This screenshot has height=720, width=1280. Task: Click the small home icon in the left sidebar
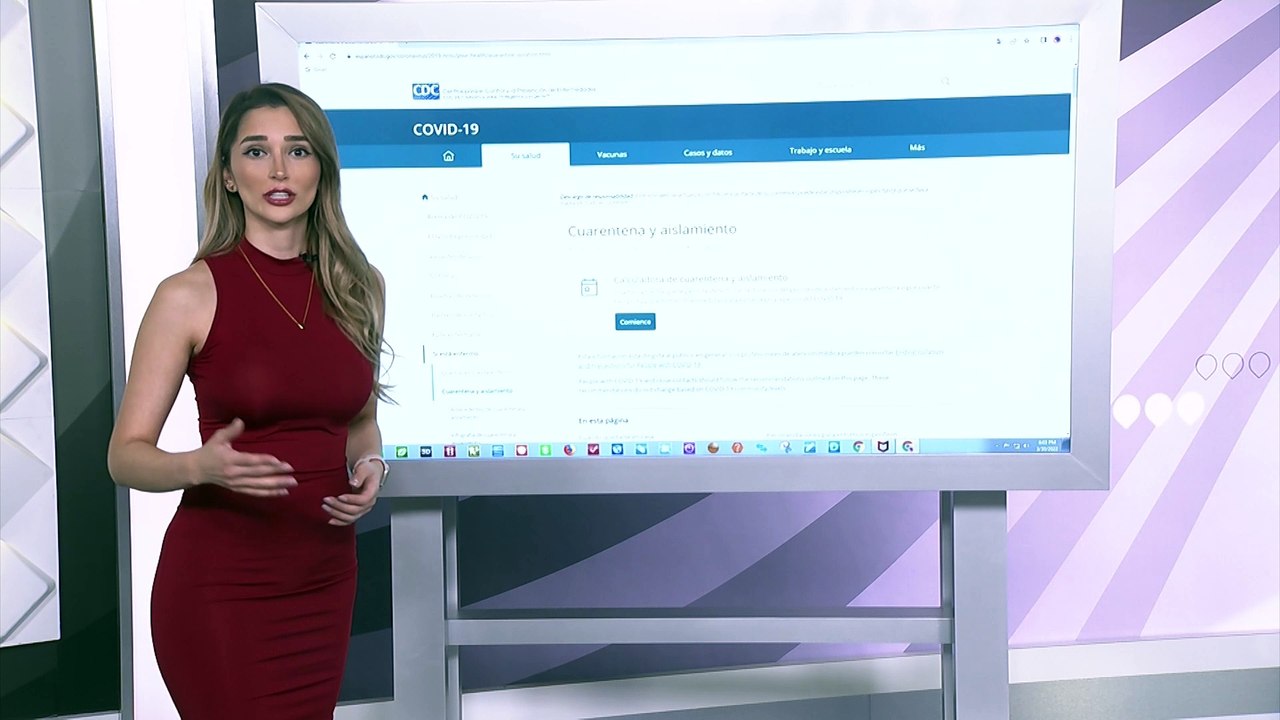click(425, 197)
